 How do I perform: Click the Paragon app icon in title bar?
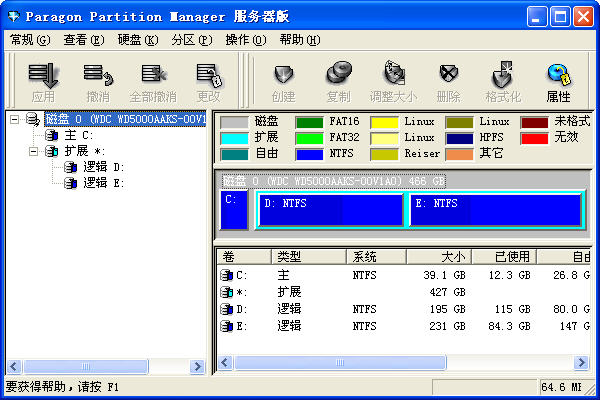point(13,16)
